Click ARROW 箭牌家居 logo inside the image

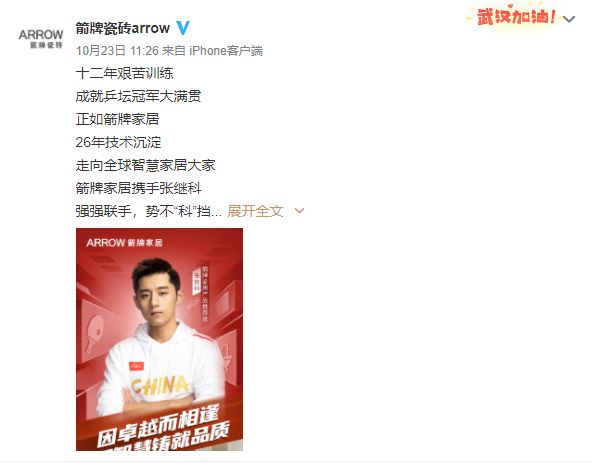[x=125, y=243]
